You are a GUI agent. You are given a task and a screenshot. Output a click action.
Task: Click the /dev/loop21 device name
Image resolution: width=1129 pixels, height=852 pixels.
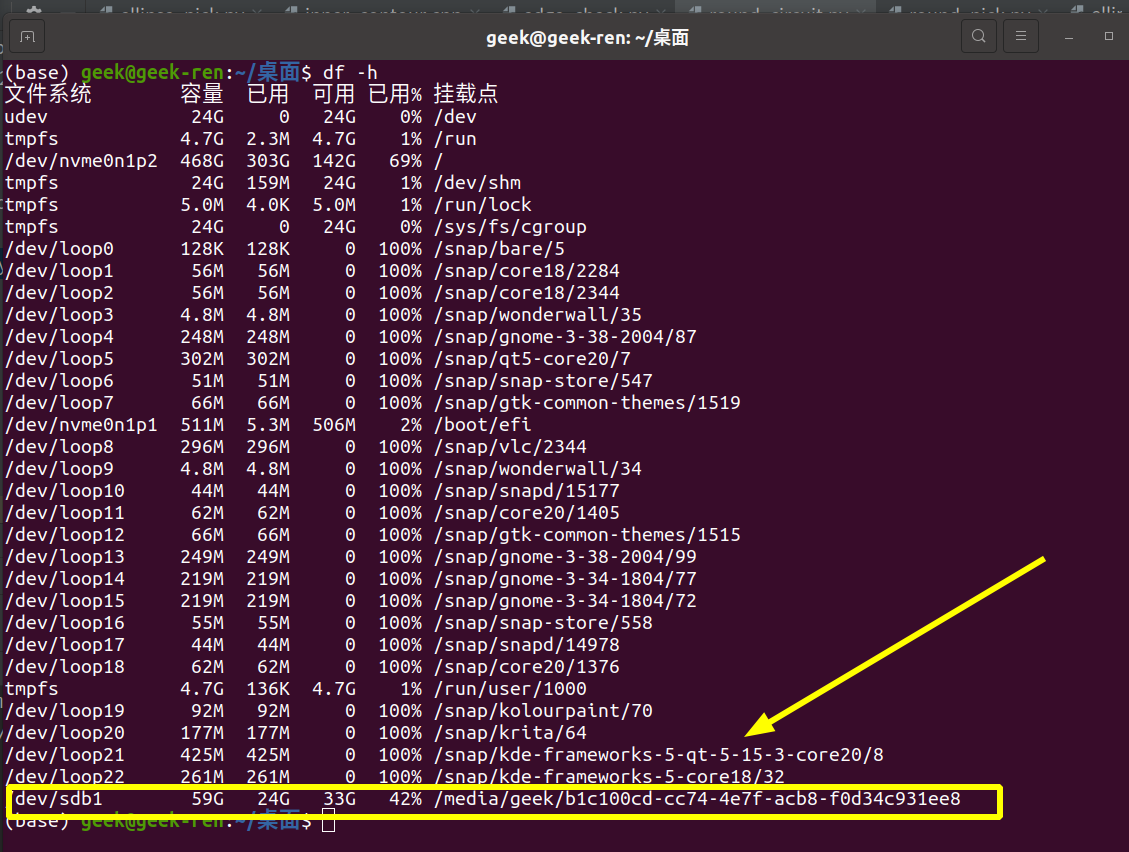tap(65, 755)
